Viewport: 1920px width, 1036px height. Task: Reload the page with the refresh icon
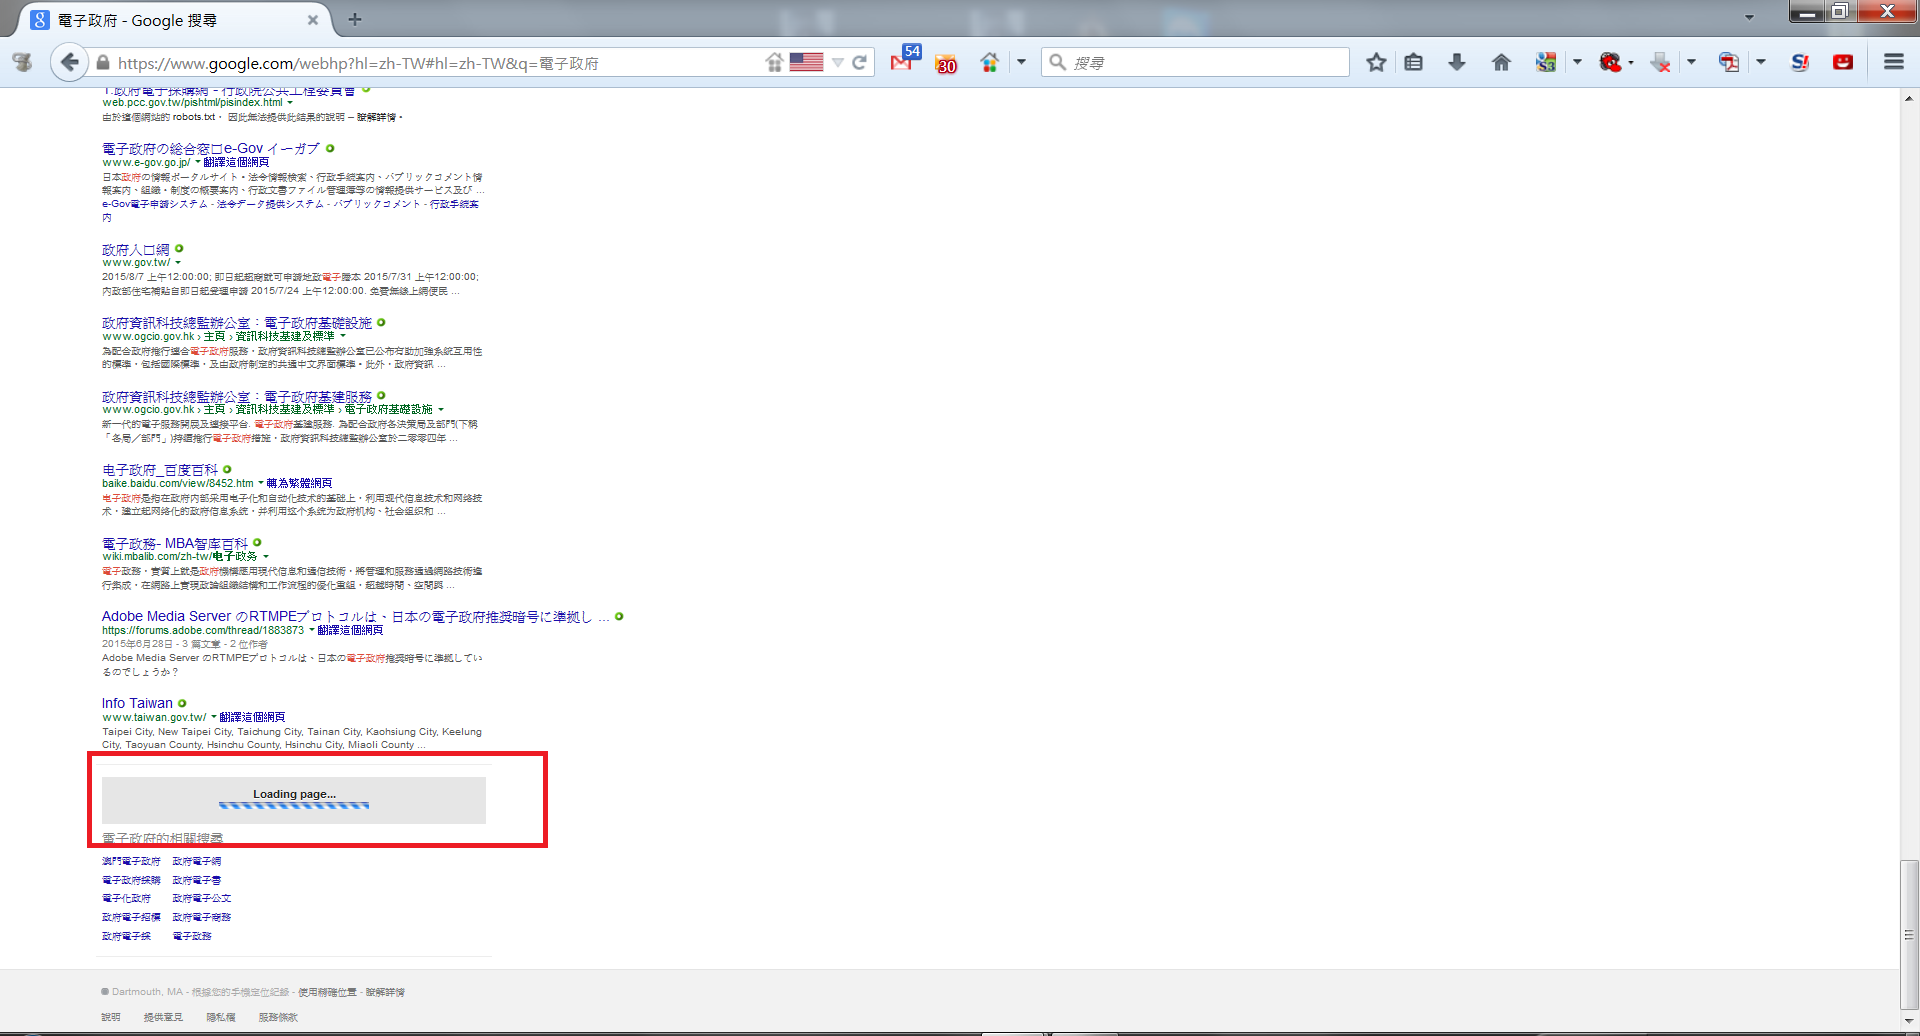859,63
